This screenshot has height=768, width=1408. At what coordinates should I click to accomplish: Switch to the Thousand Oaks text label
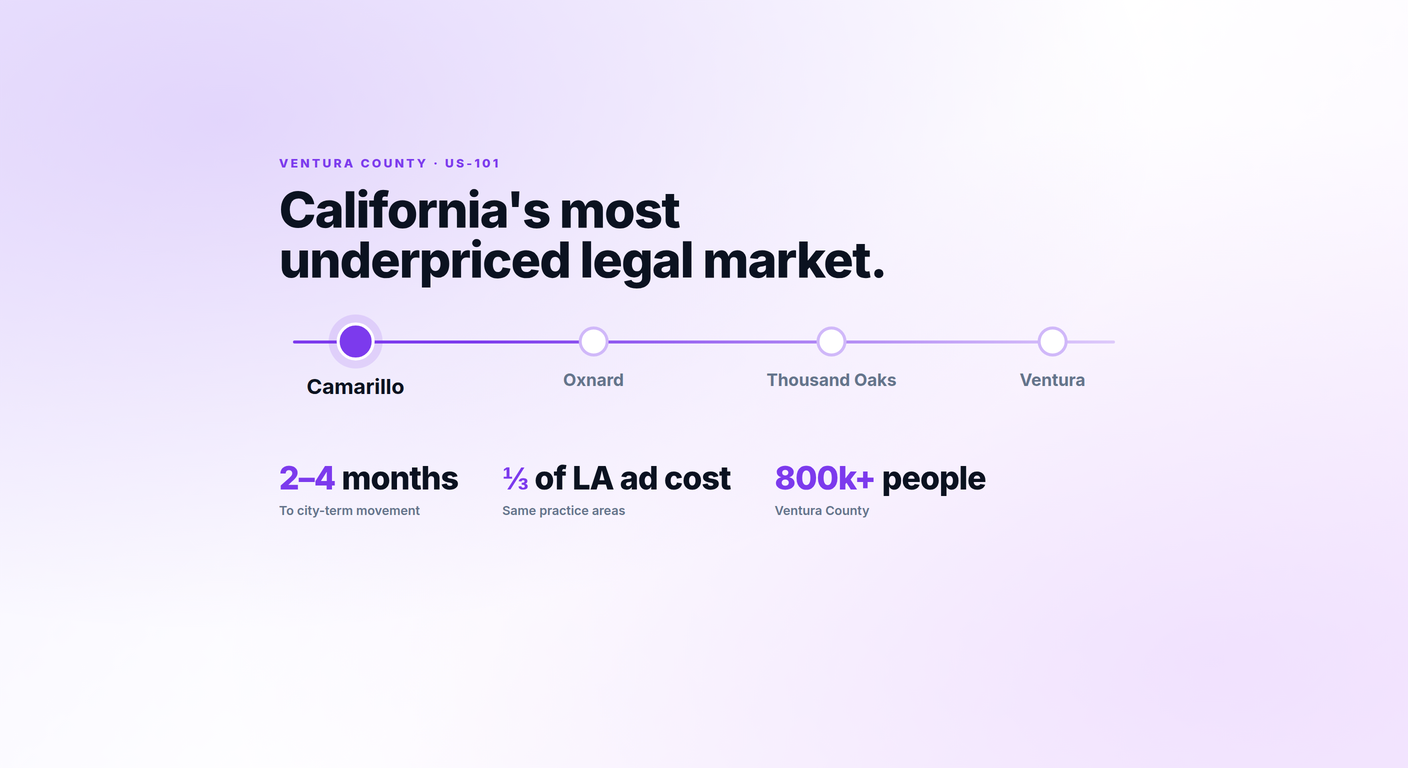pyautogui.click(x=831, y=380)
